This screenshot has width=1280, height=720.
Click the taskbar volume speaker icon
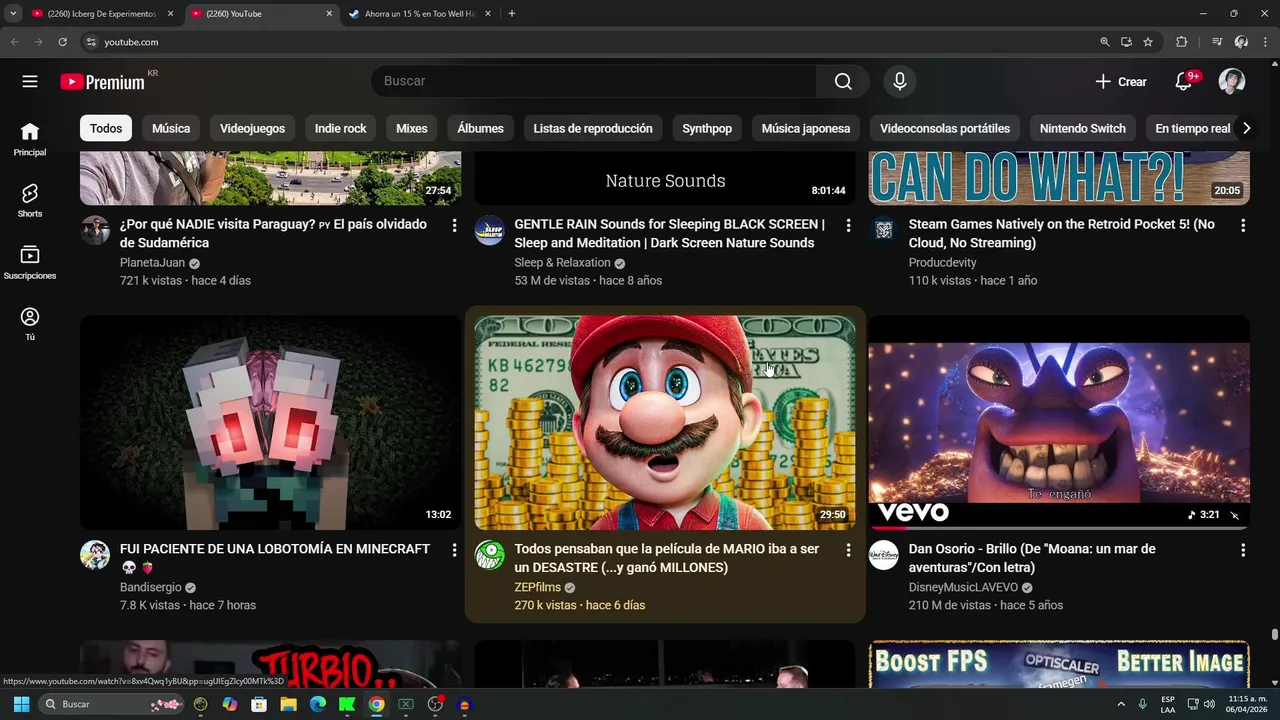1210,704
